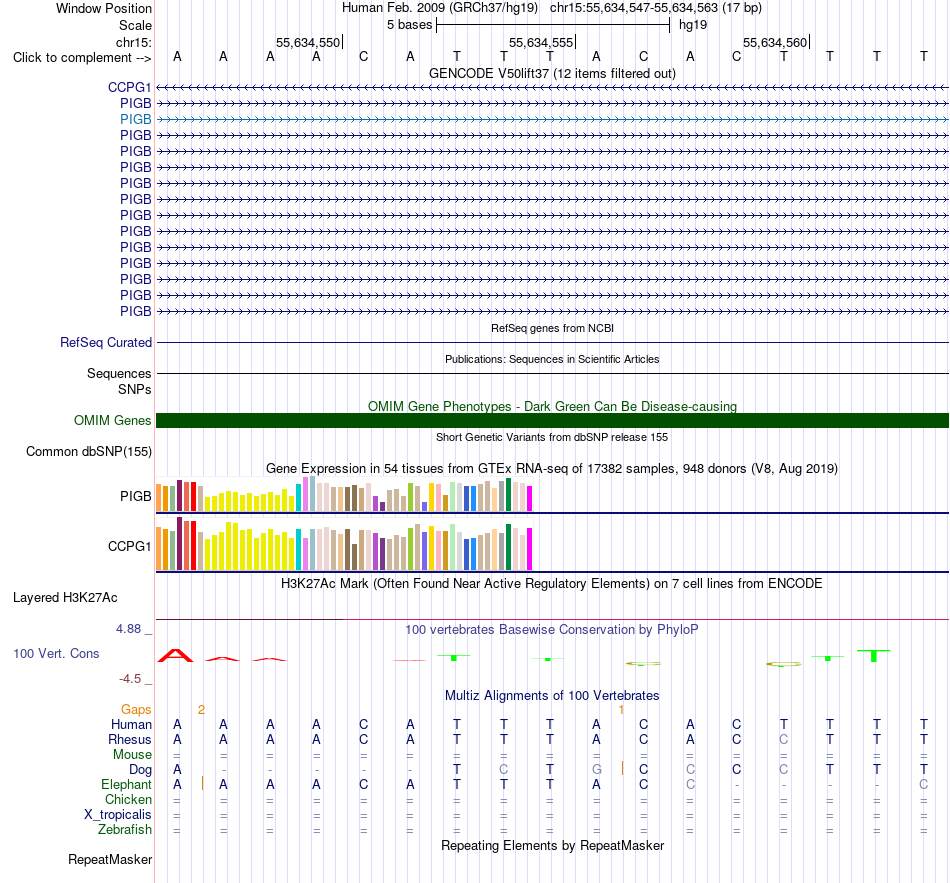This screenshot has height=883, width=950.
Task: Select the PIGB label beside GTEx chart
Action: [135, 496]
